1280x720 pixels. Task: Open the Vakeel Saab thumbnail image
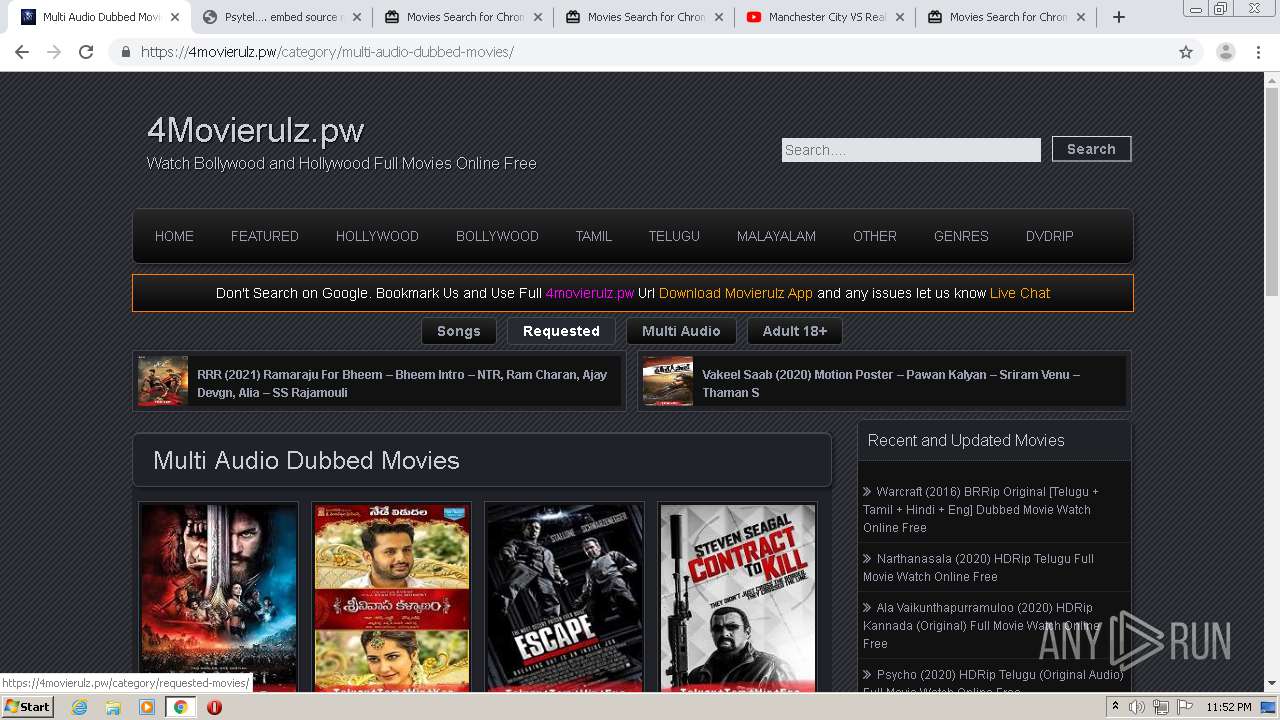(x=668, y=381)
